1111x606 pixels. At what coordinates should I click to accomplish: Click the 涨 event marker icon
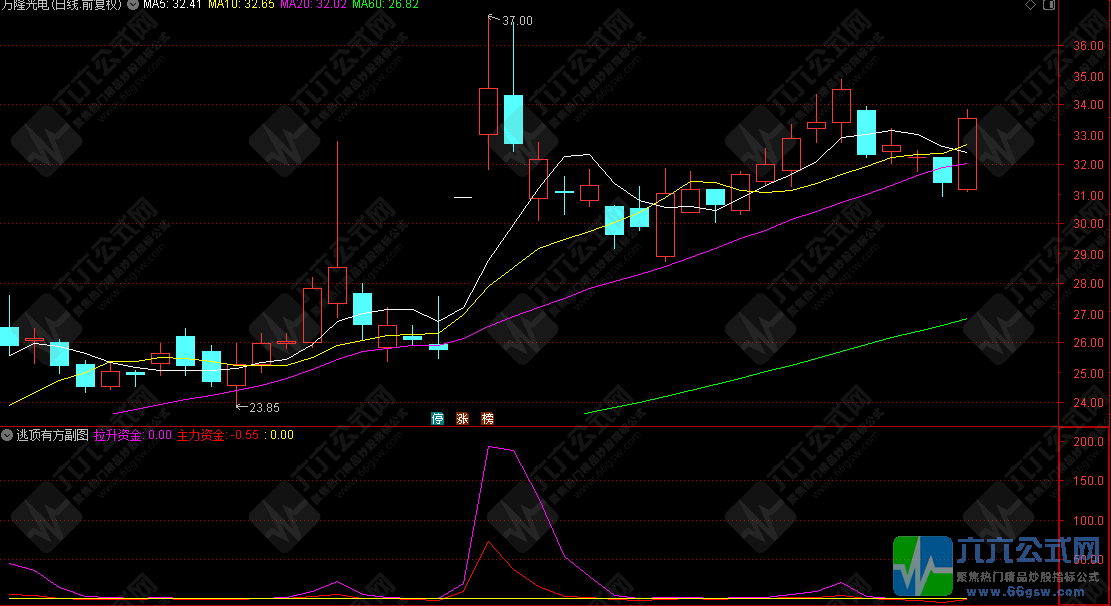(x=462, y=418)
